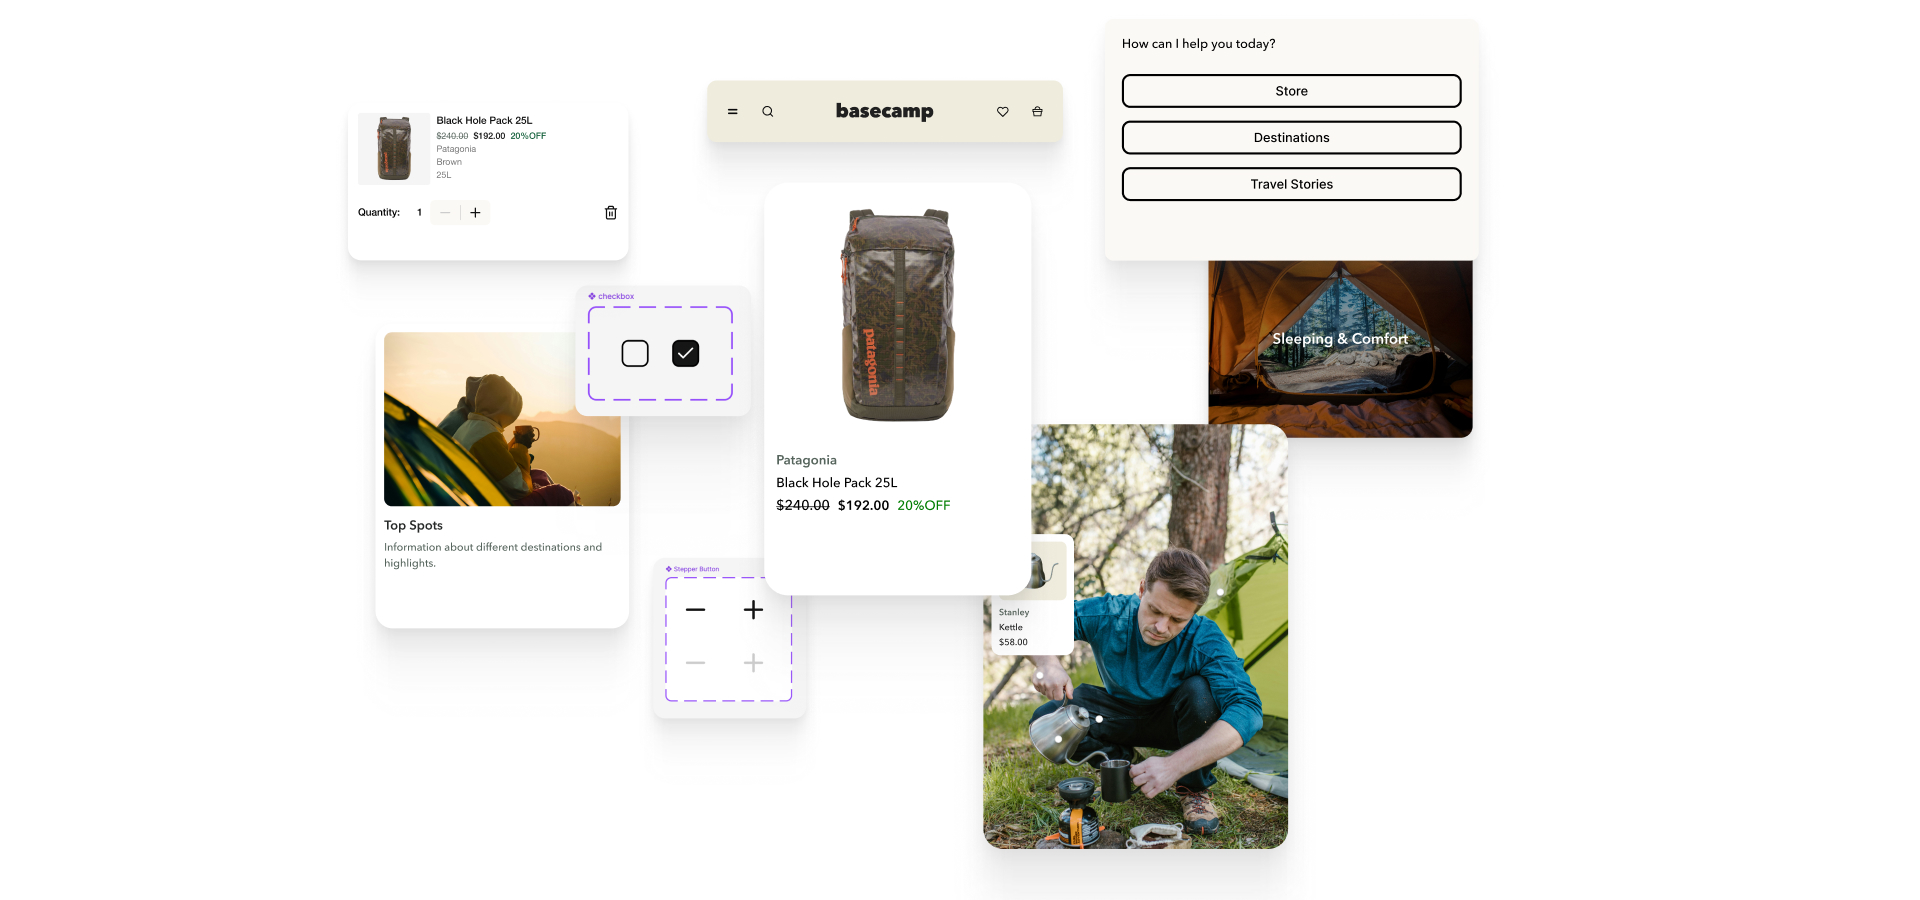Click the '$58.00' kettle price
1920x900 pixels.
1013,642
